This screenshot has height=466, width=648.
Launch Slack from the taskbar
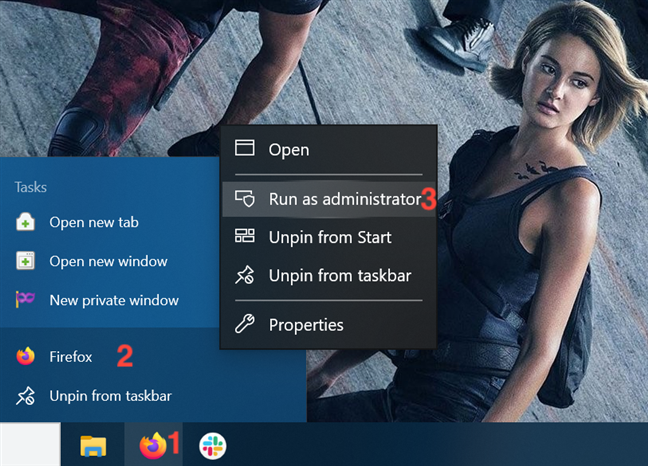click(x=212, y=446)
